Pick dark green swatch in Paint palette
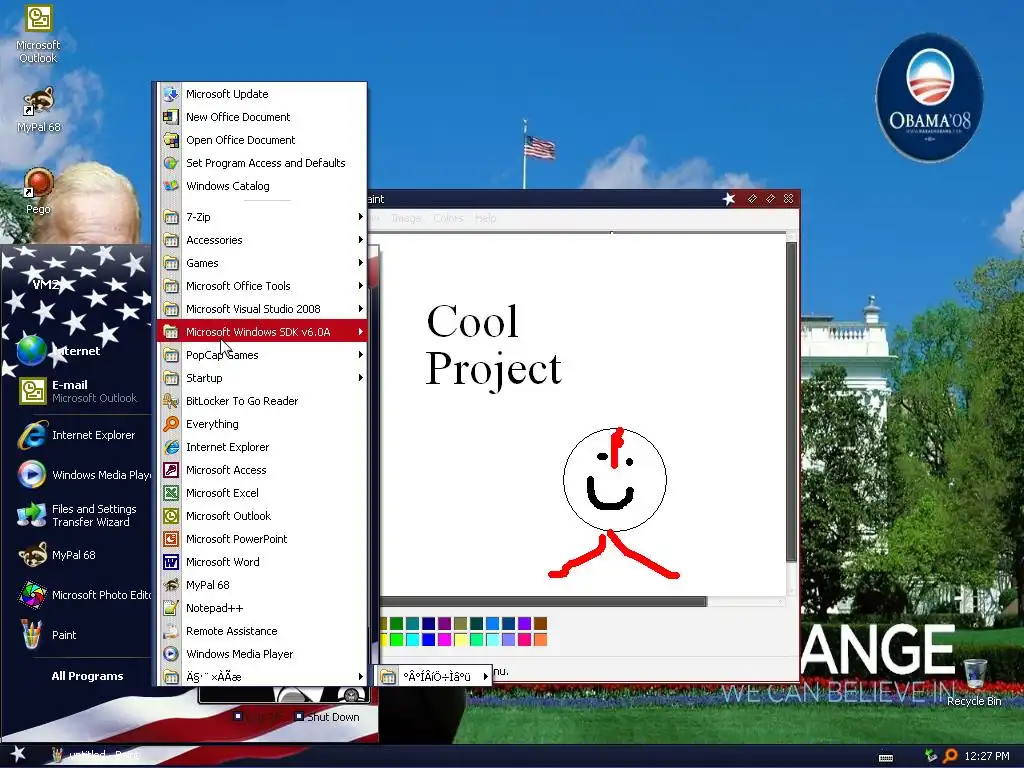1024x768 pixels. pyautogui.click(x=396, y=624)
